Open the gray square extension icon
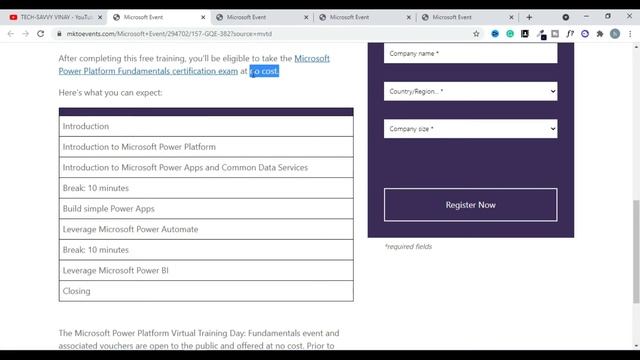 click(x=555, y=34)
